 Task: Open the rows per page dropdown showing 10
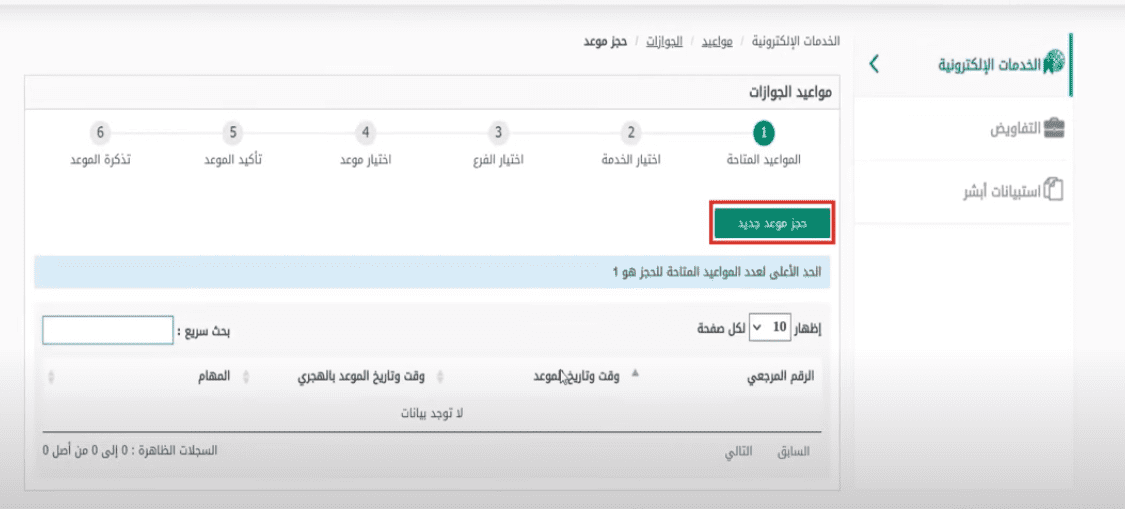(x=768, y=327)
